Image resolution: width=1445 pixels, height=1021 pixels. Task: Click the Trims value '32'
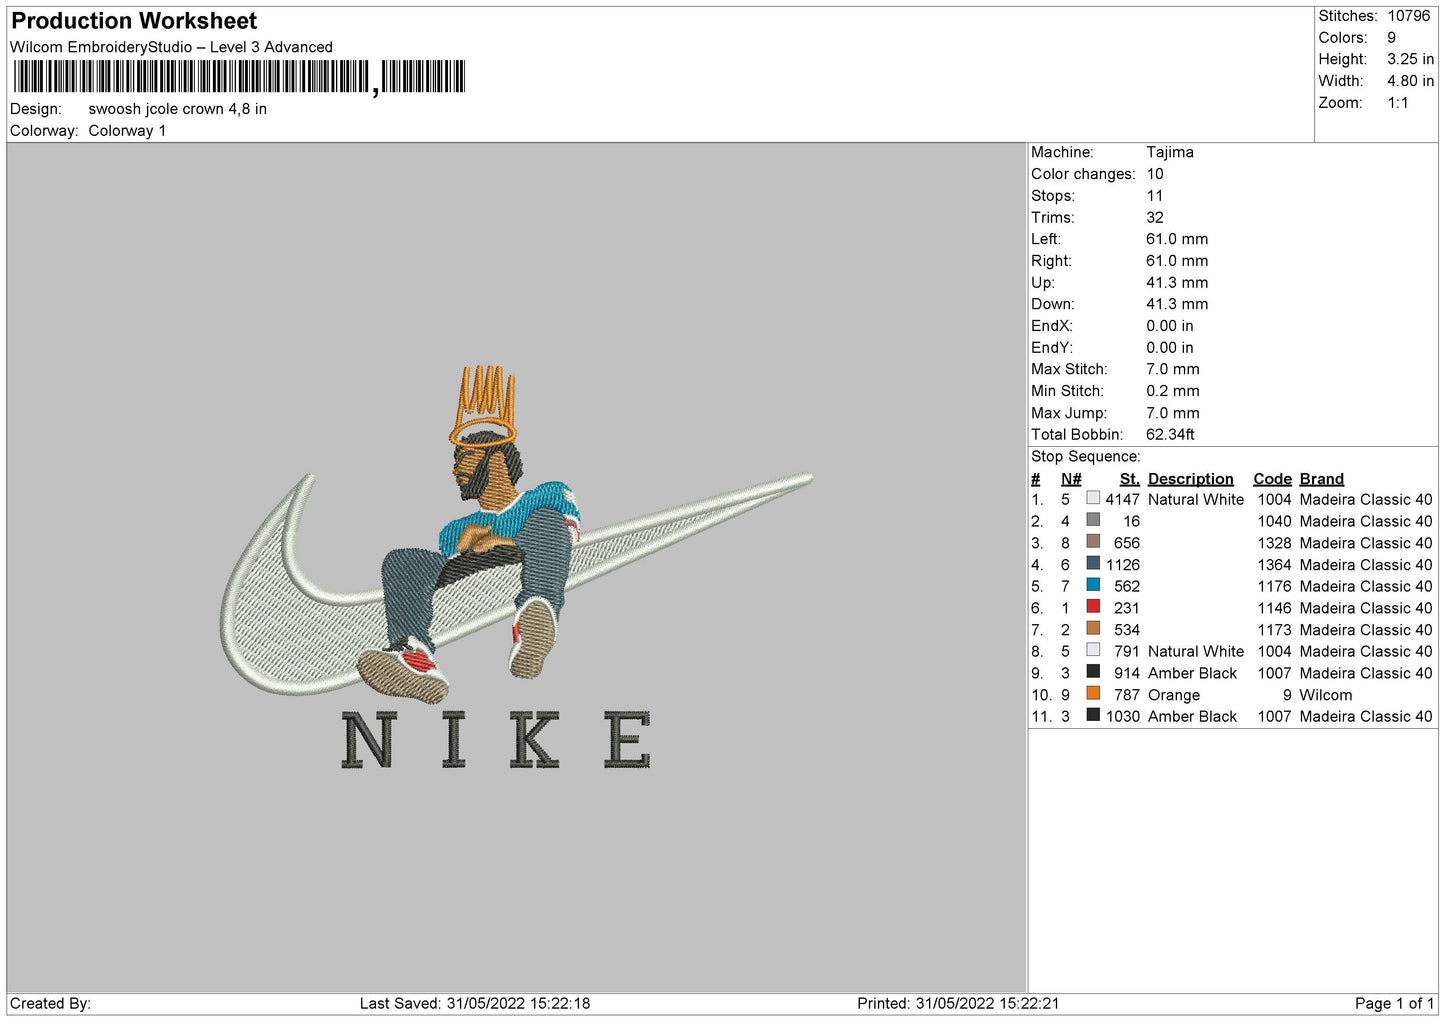[1155, 217]
